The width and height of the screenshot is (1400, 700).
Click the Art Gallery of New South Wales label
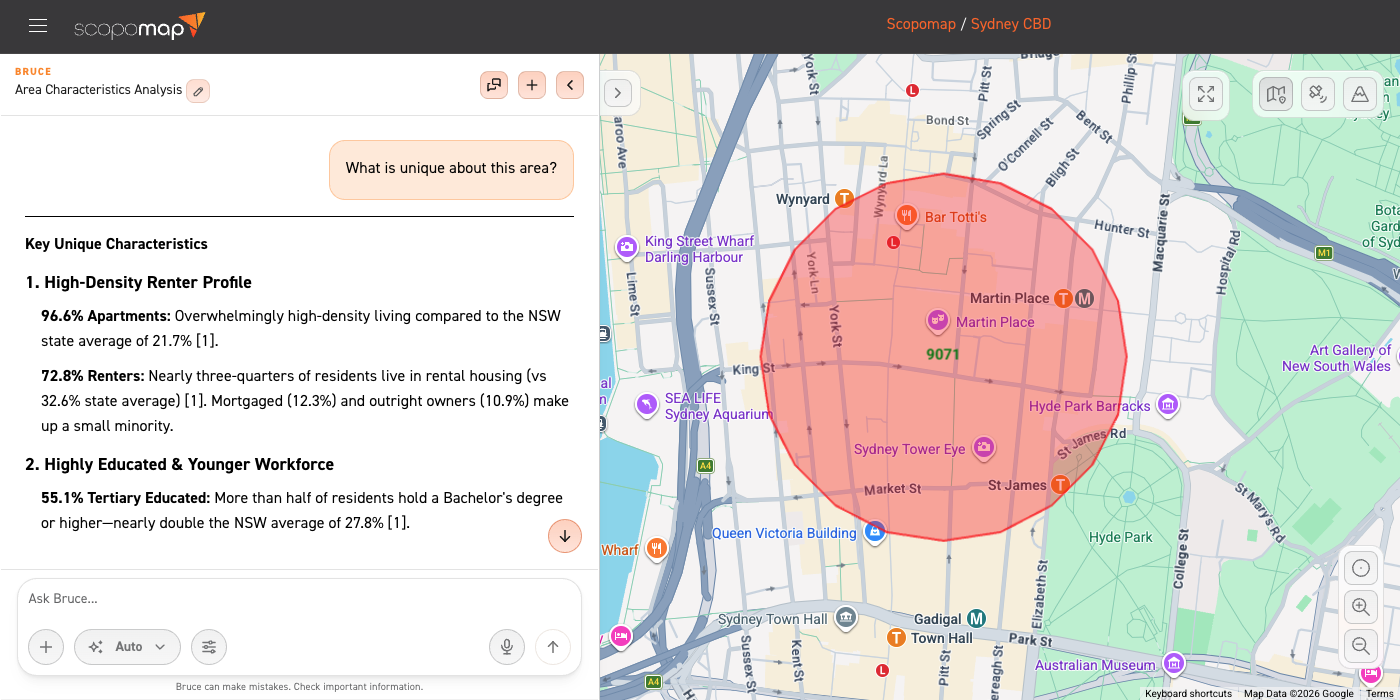coord(1337,358)
